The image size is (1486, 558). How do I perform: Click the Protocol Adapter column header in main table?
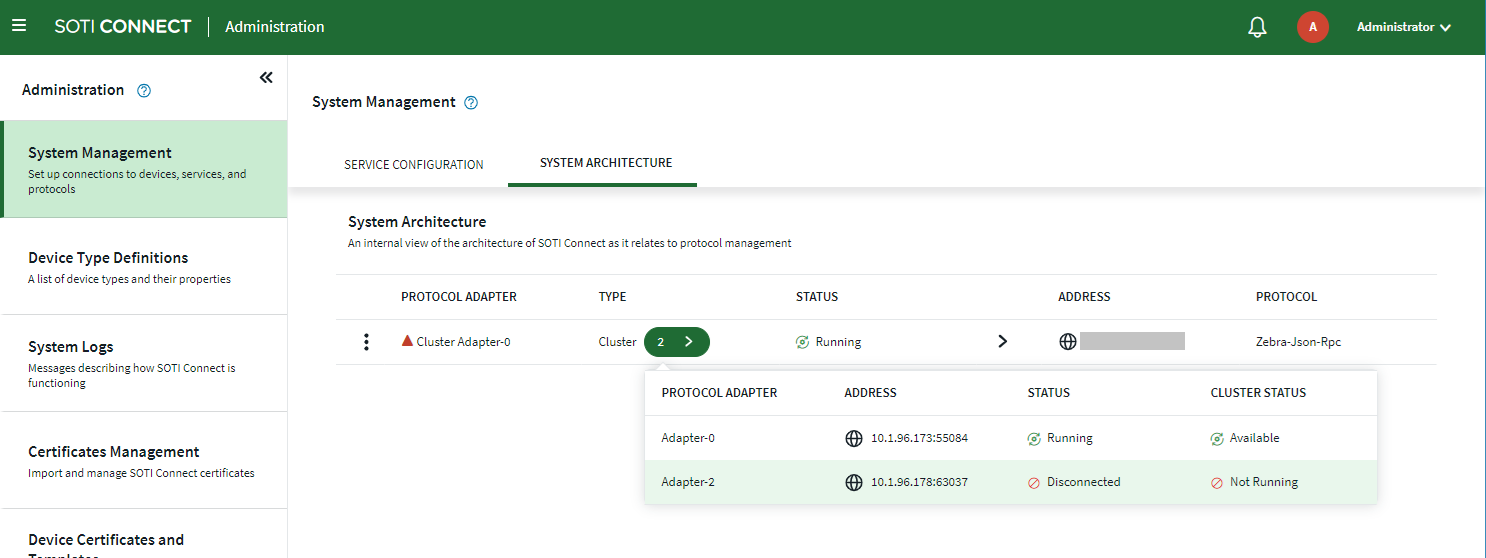click(x=459, y=297)
